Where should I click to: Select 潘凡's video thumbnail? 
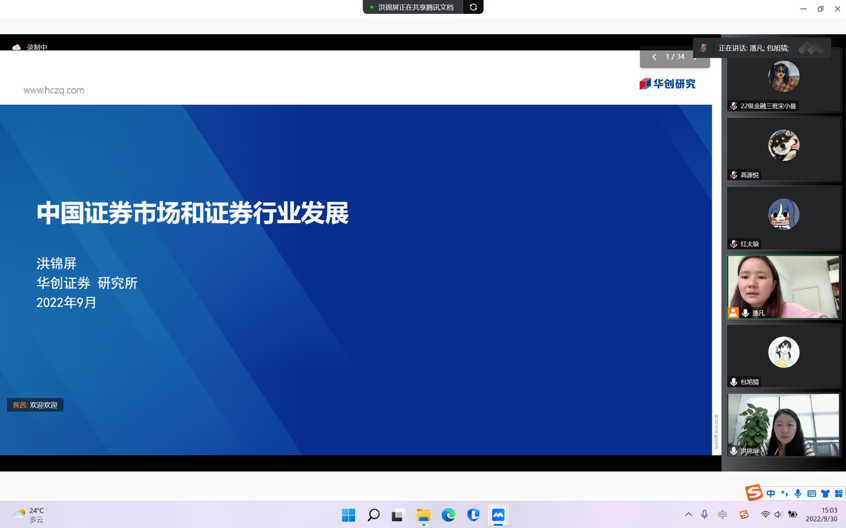tap(783, 286)
